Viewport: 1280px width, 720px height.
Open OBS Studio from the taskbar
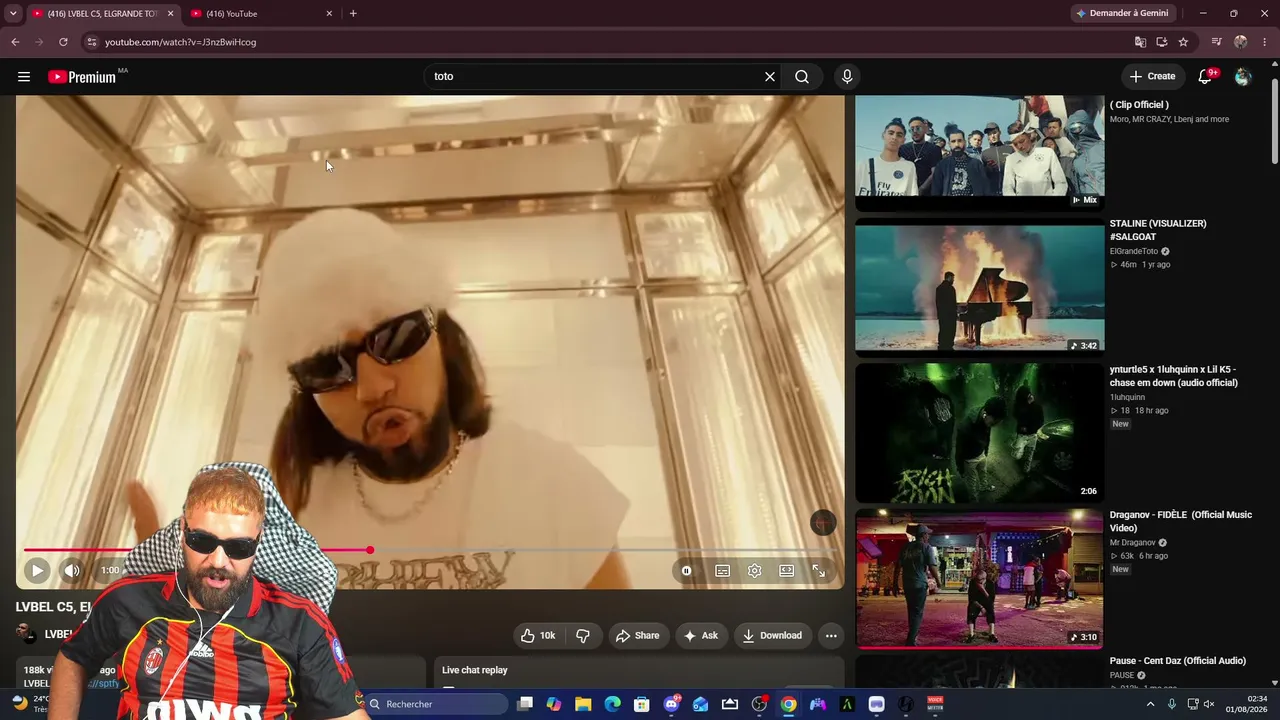(759, 704)
